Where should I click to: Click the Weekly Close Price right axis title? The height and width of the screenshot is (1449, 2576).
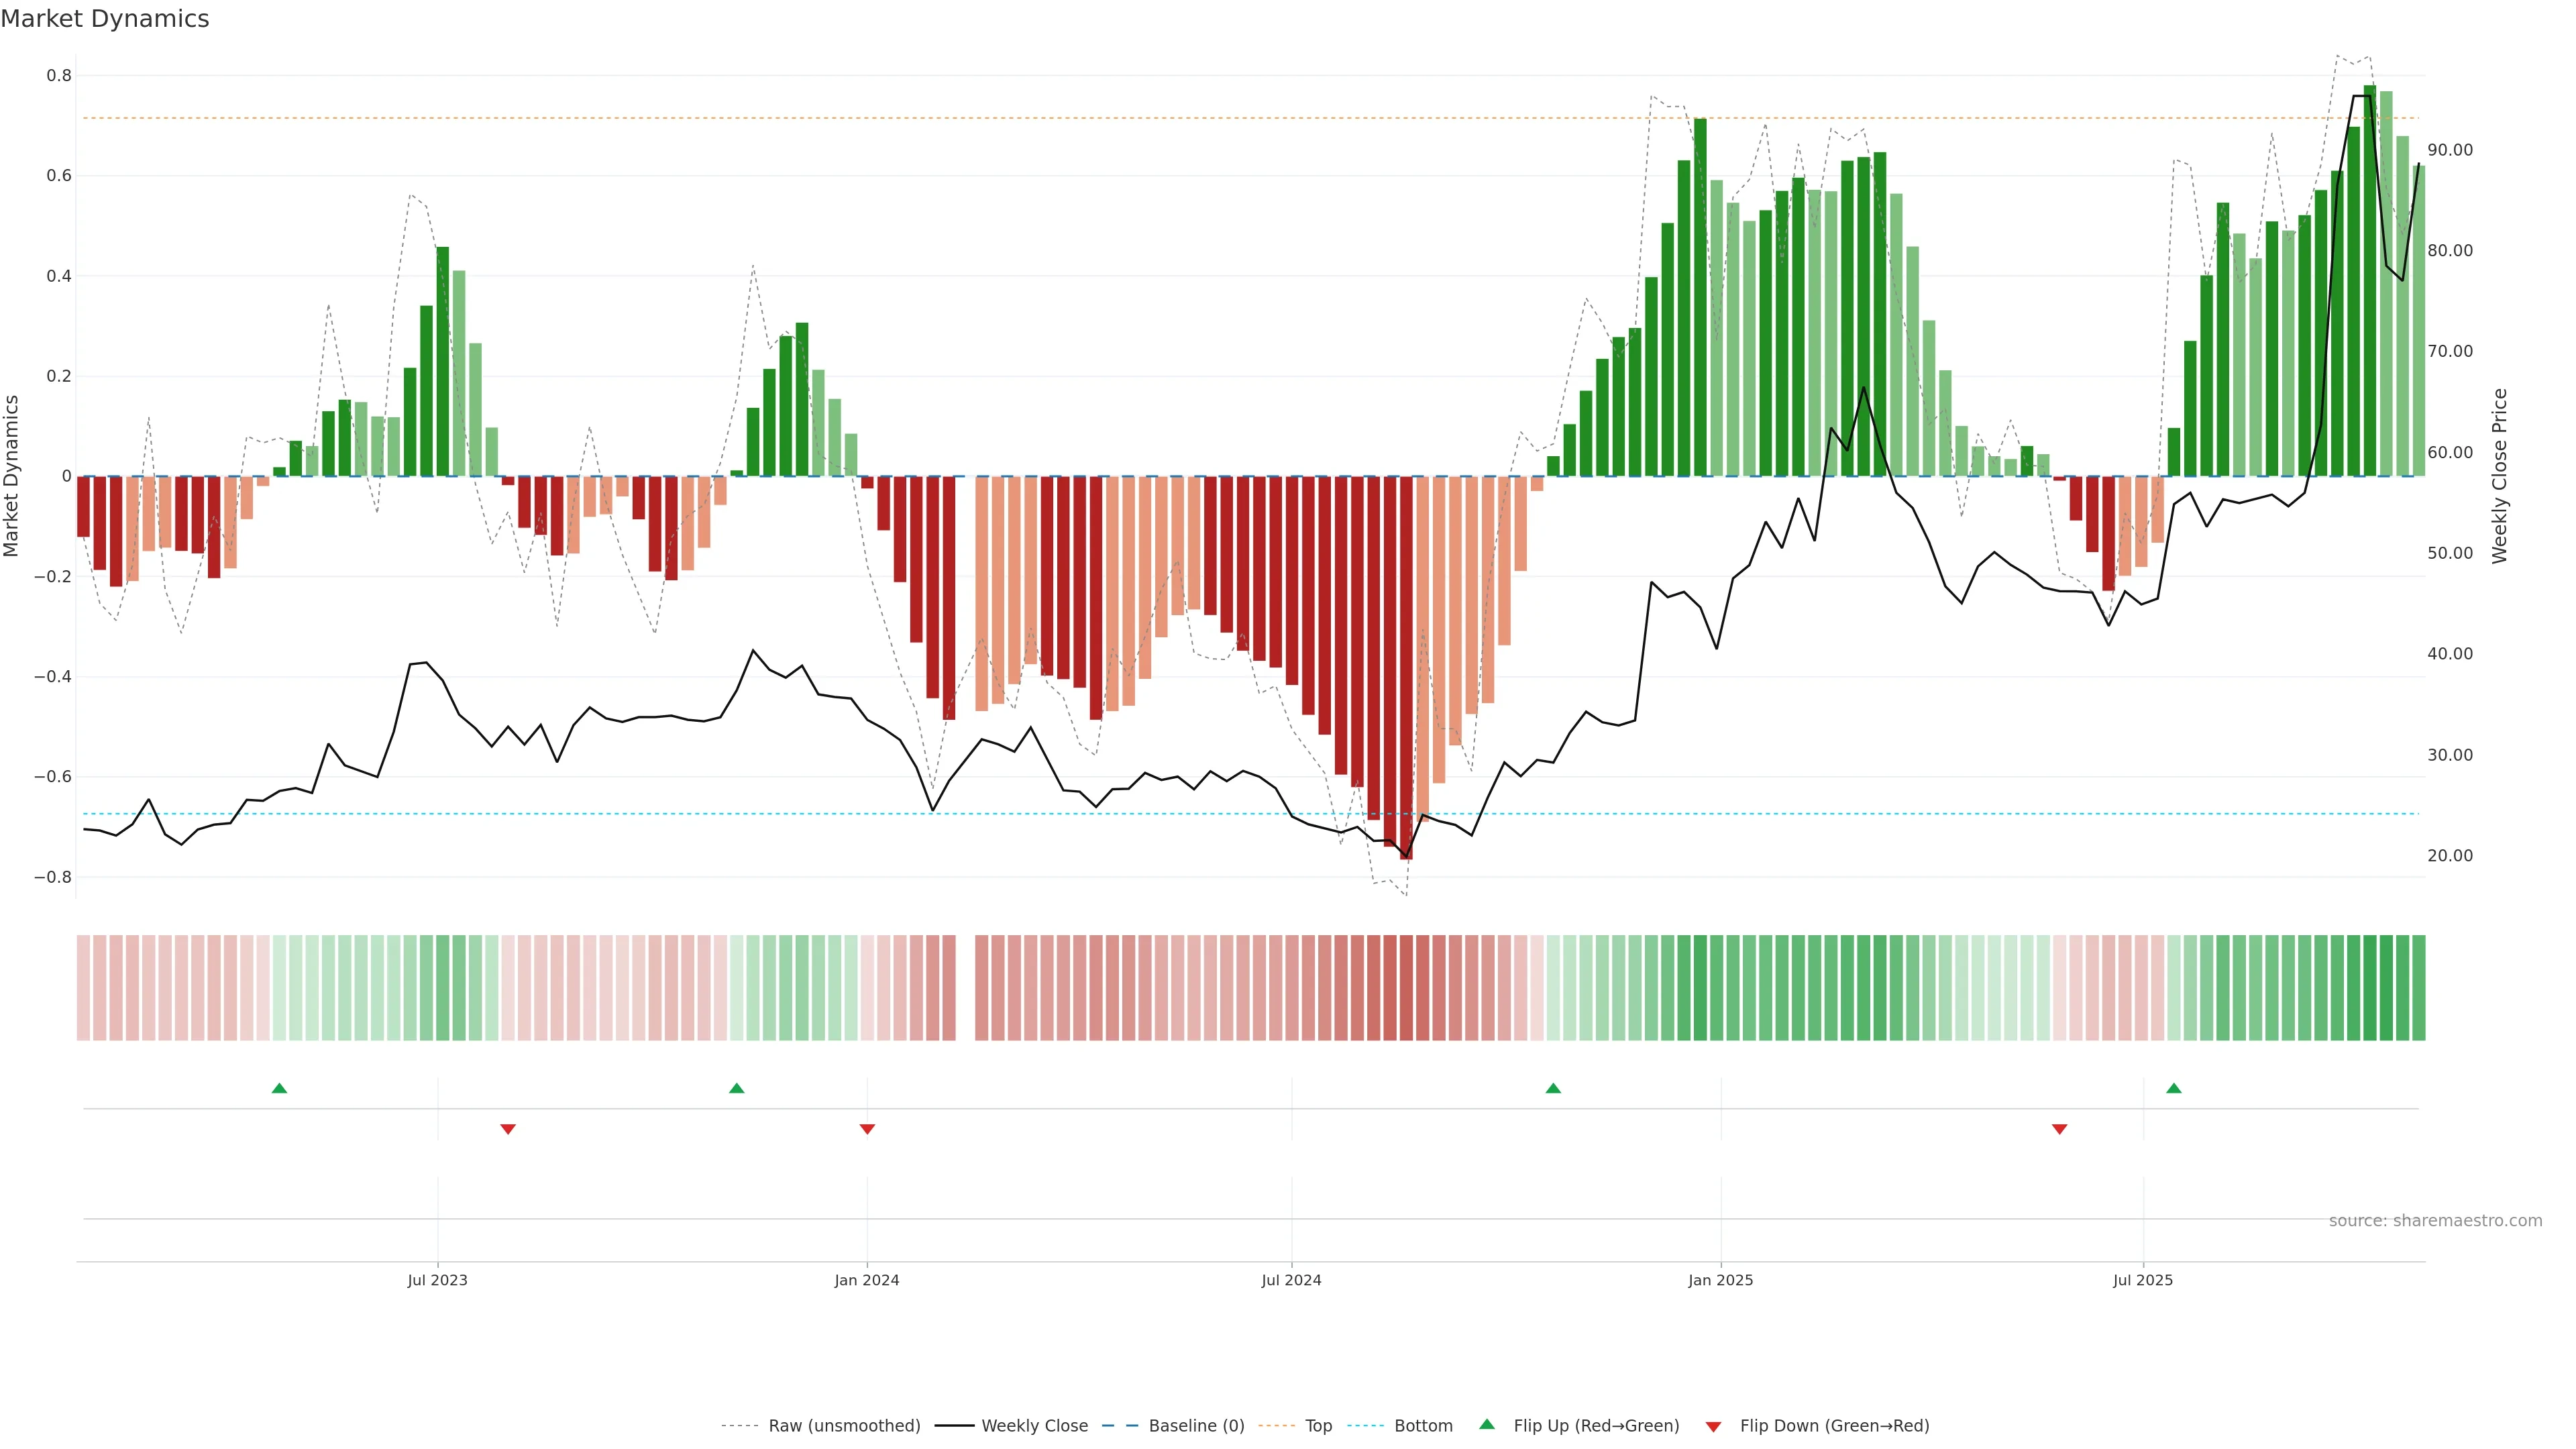(x=2500, y=476)
